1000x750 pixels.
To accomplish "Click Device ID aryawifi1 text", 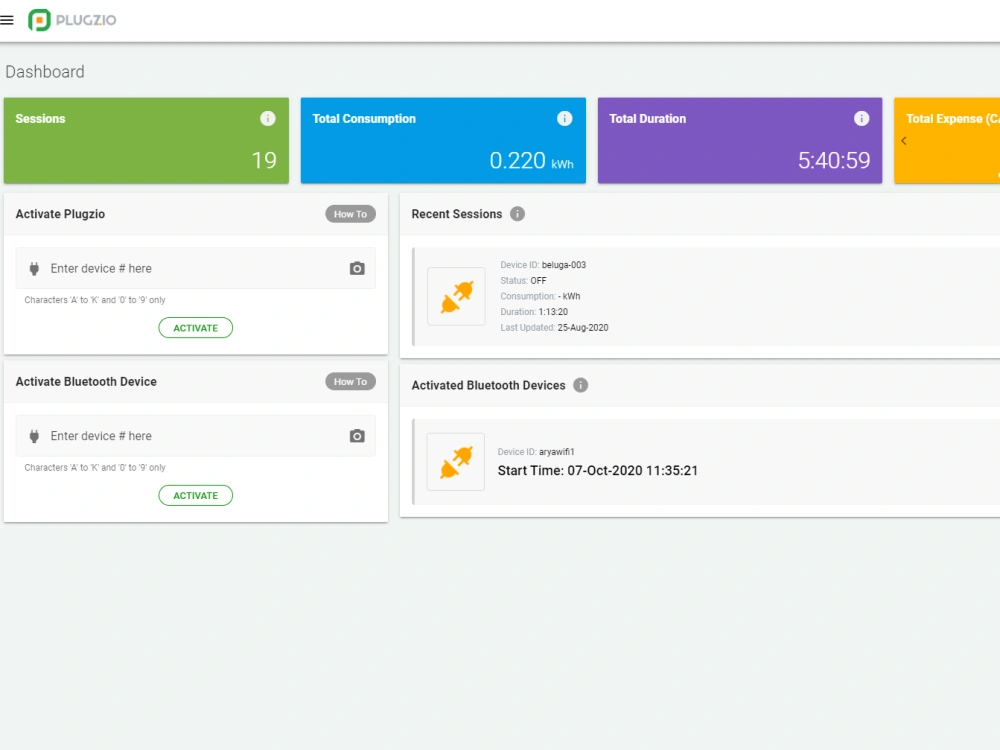I will (x=536, y=452).
